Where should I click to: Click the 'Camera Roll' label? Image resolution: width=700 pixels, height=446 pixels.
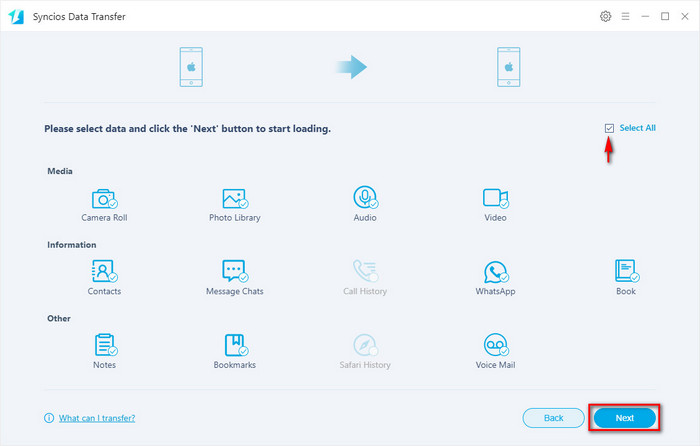(x=104, y=218)
